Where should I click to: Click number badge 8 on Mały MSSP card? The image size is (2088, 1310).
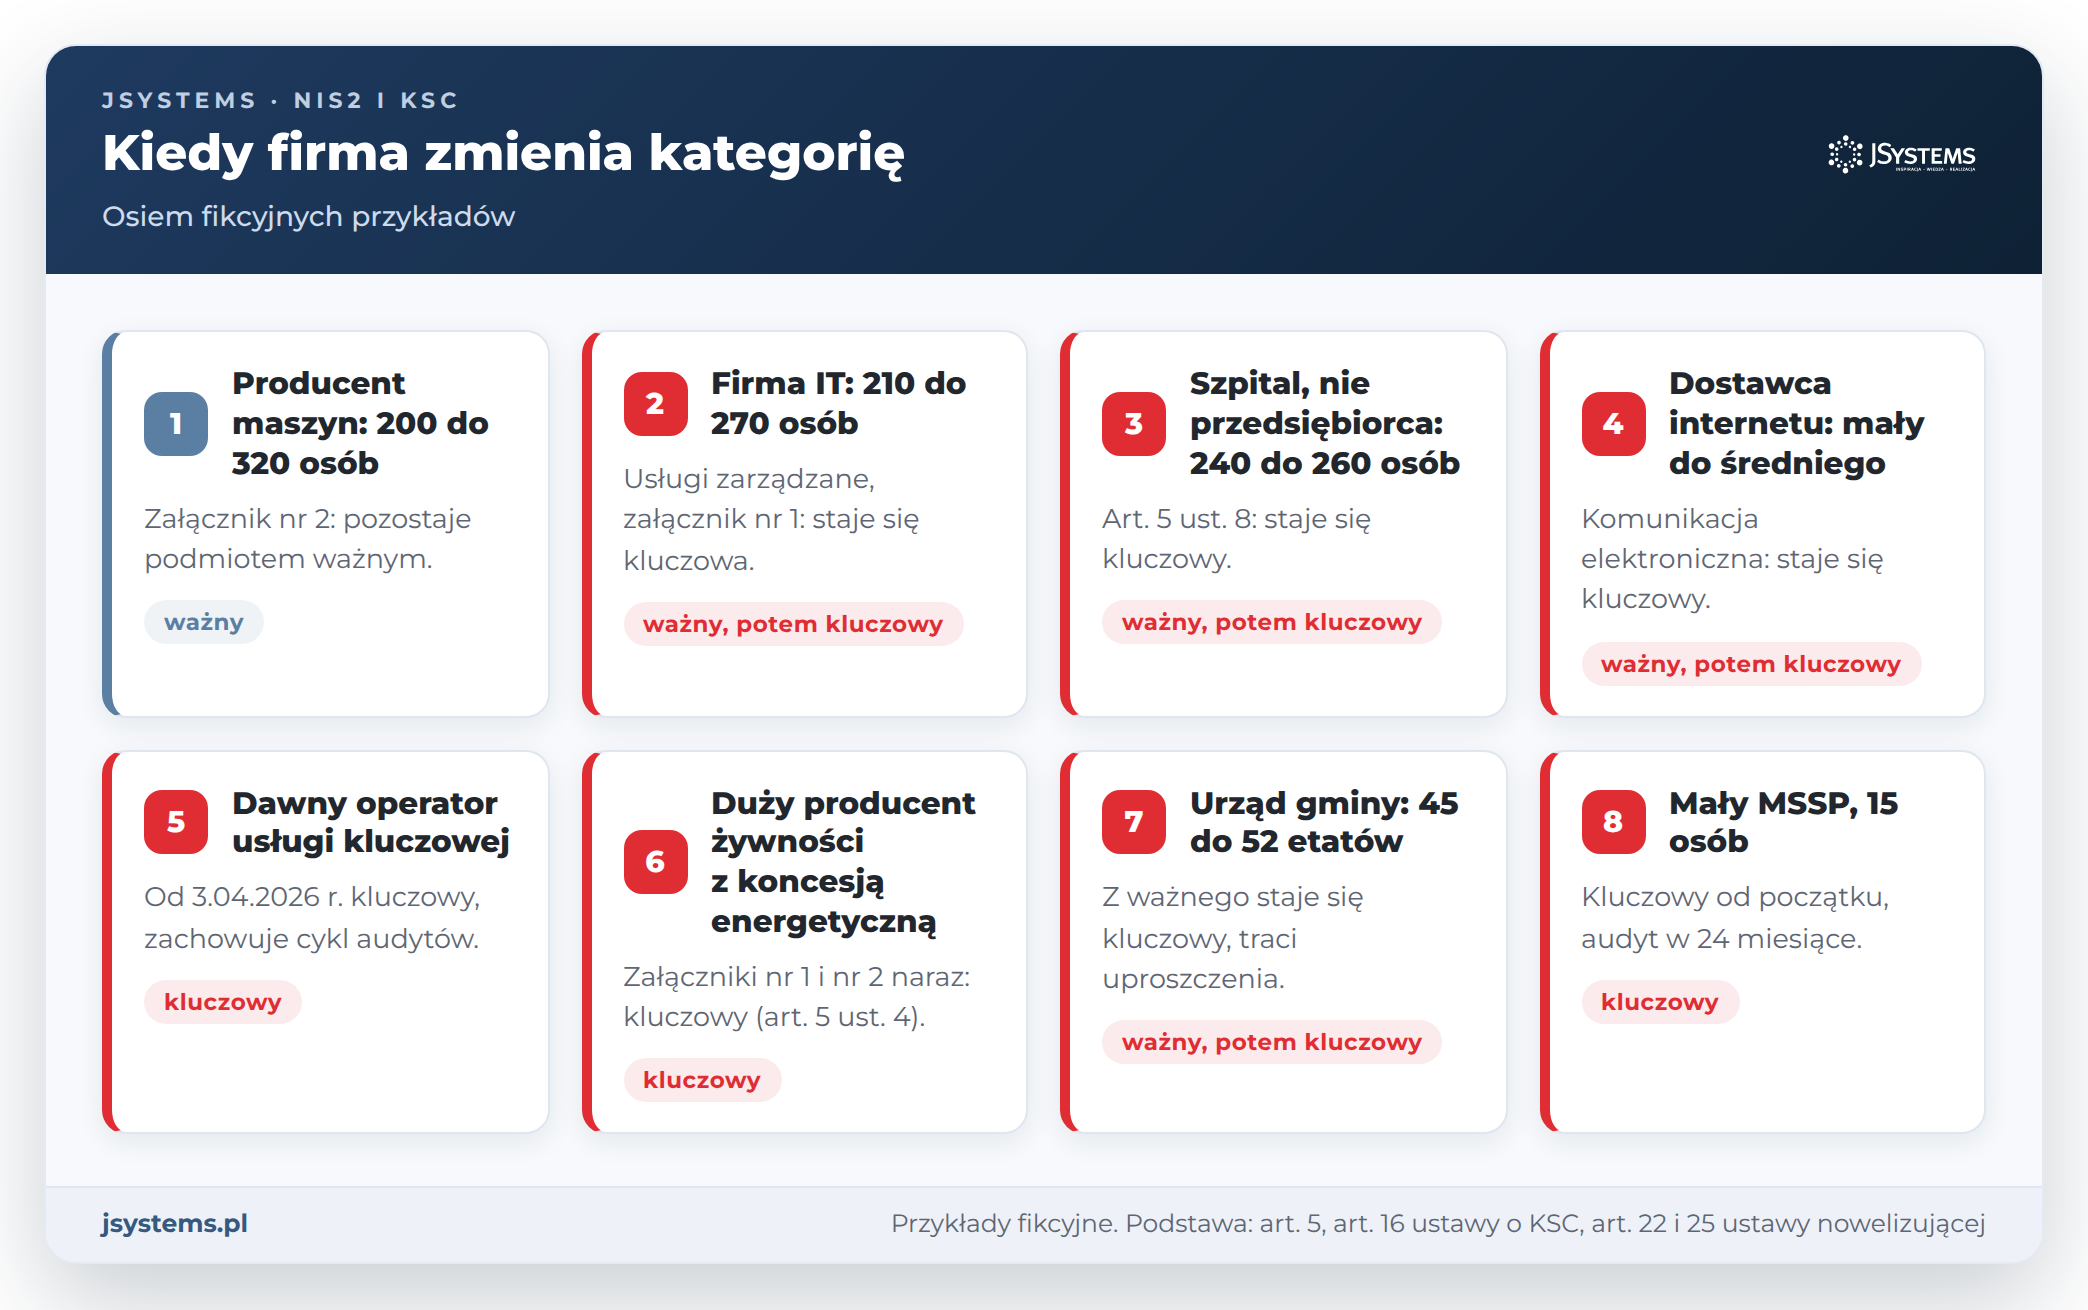pyautogui.click(x=1613, y=822)
